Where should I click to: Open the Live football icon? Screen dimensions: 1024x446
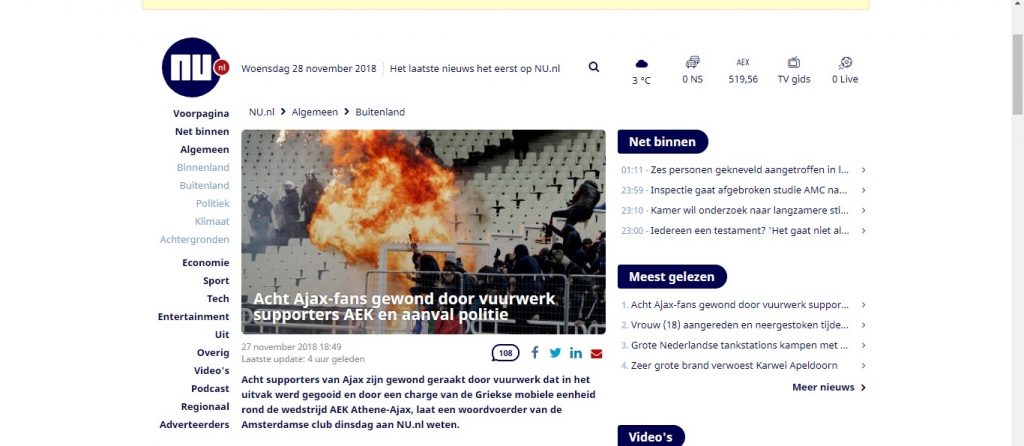pos(845,63)
